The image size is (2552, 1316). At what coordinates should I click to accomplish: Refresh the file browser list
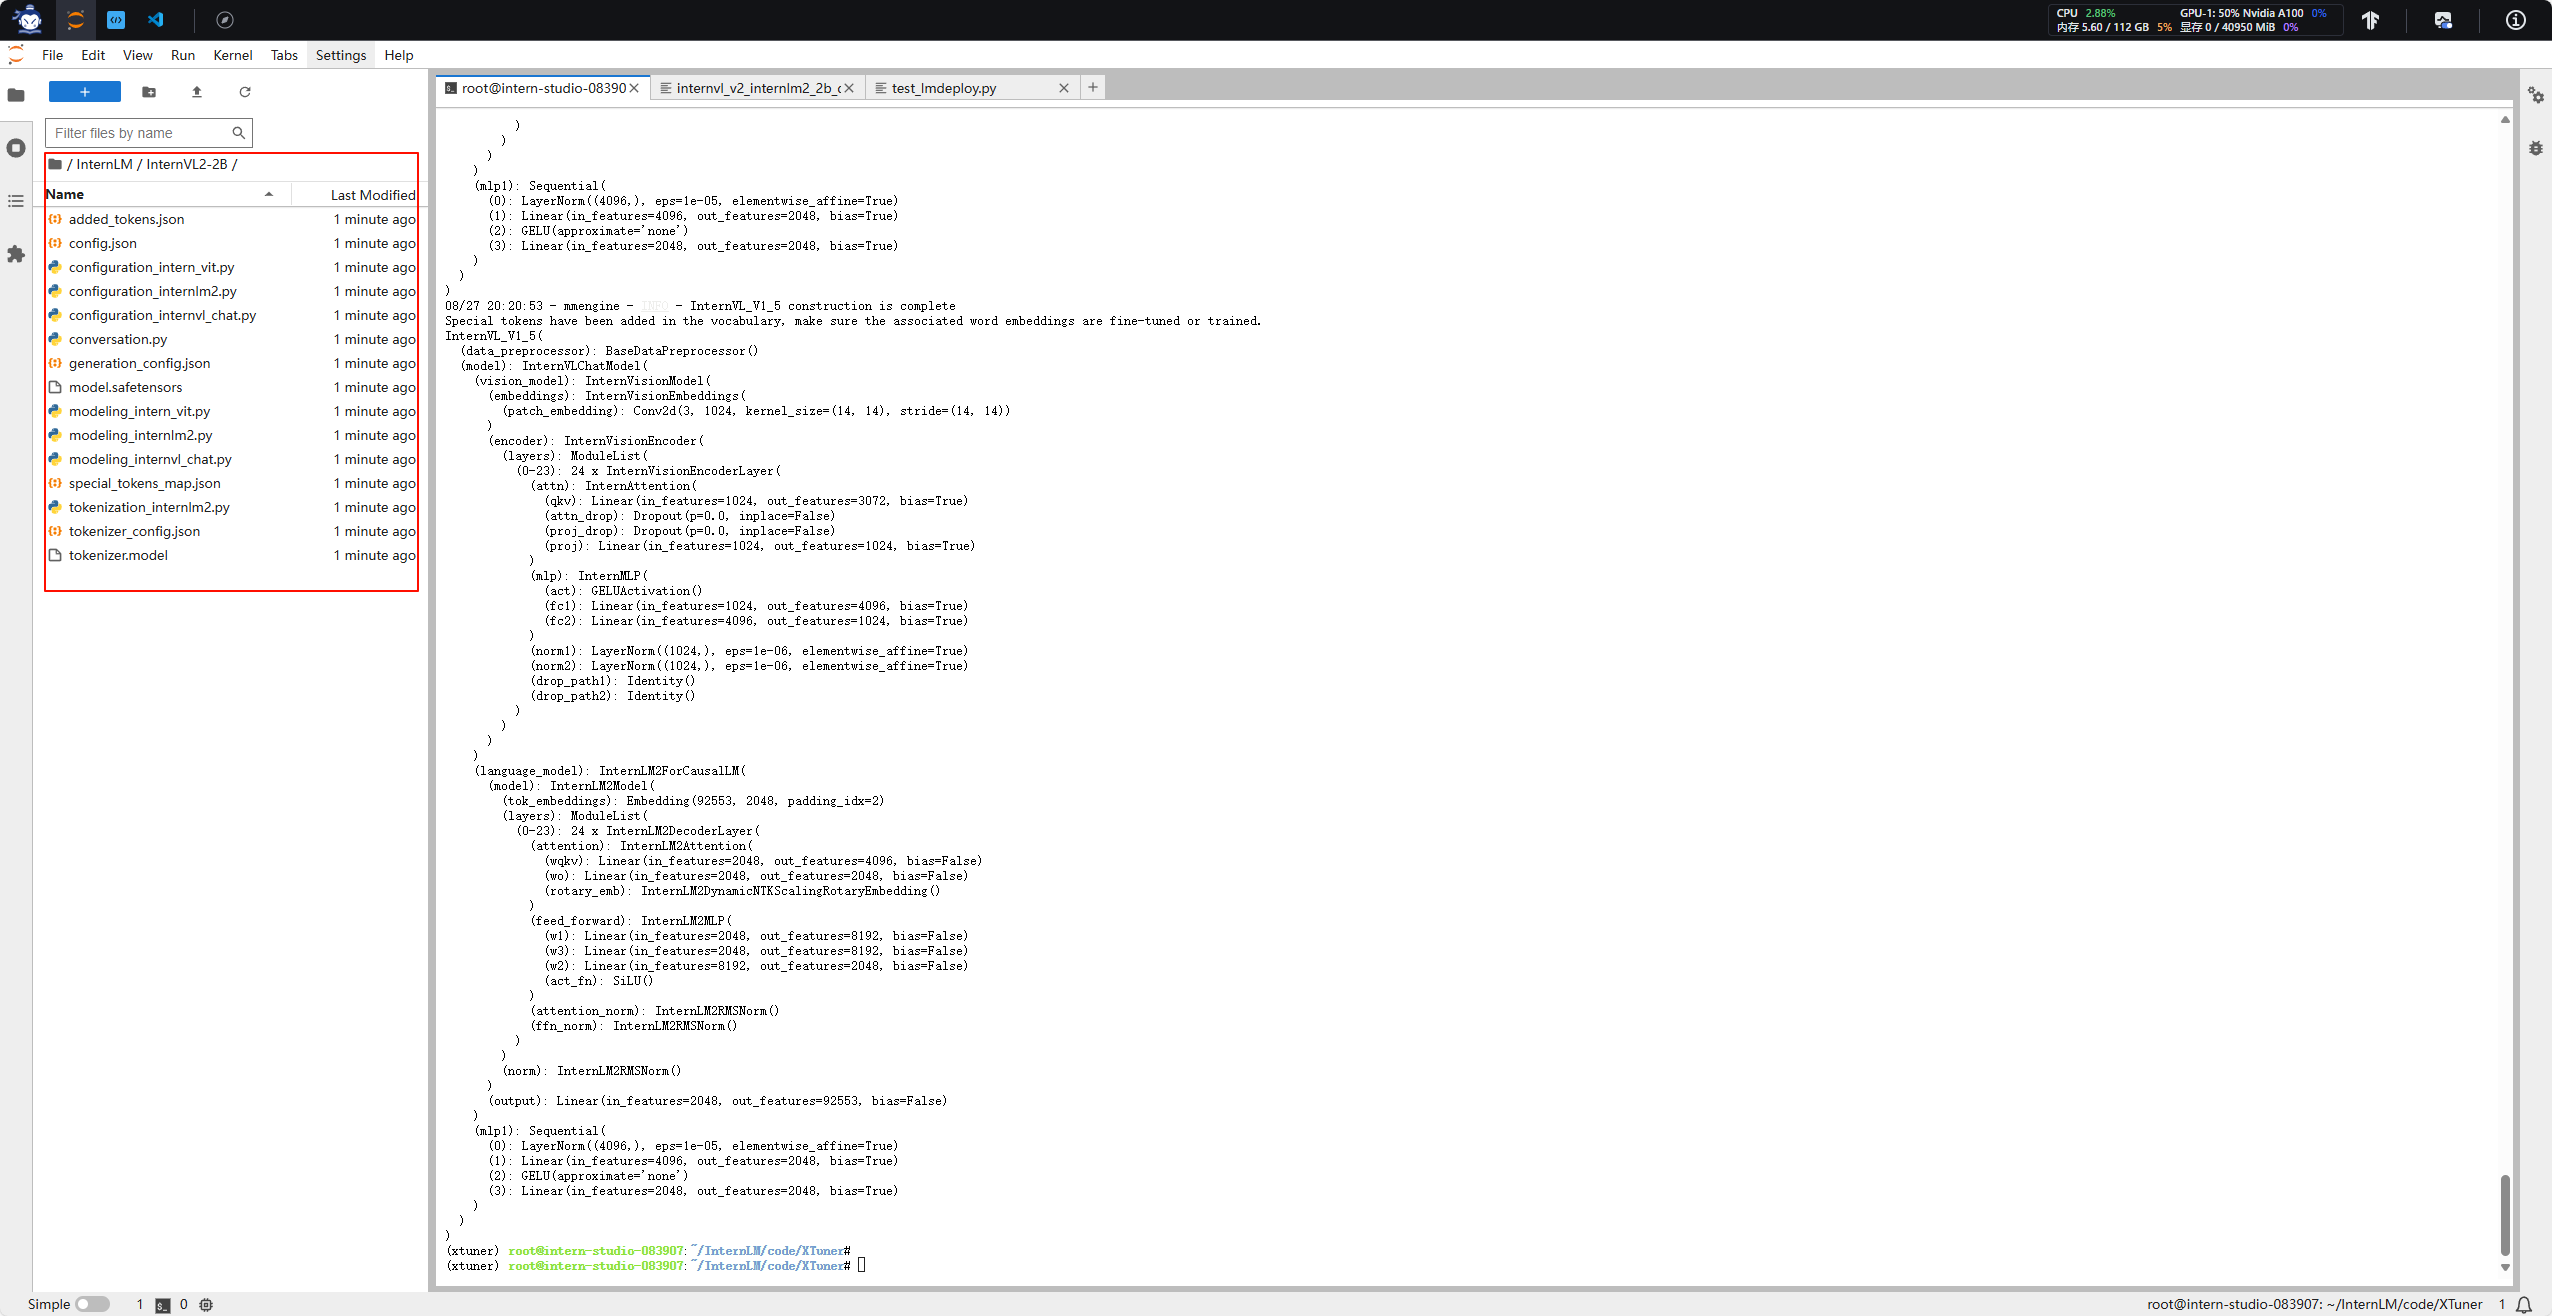pos(245,92)
